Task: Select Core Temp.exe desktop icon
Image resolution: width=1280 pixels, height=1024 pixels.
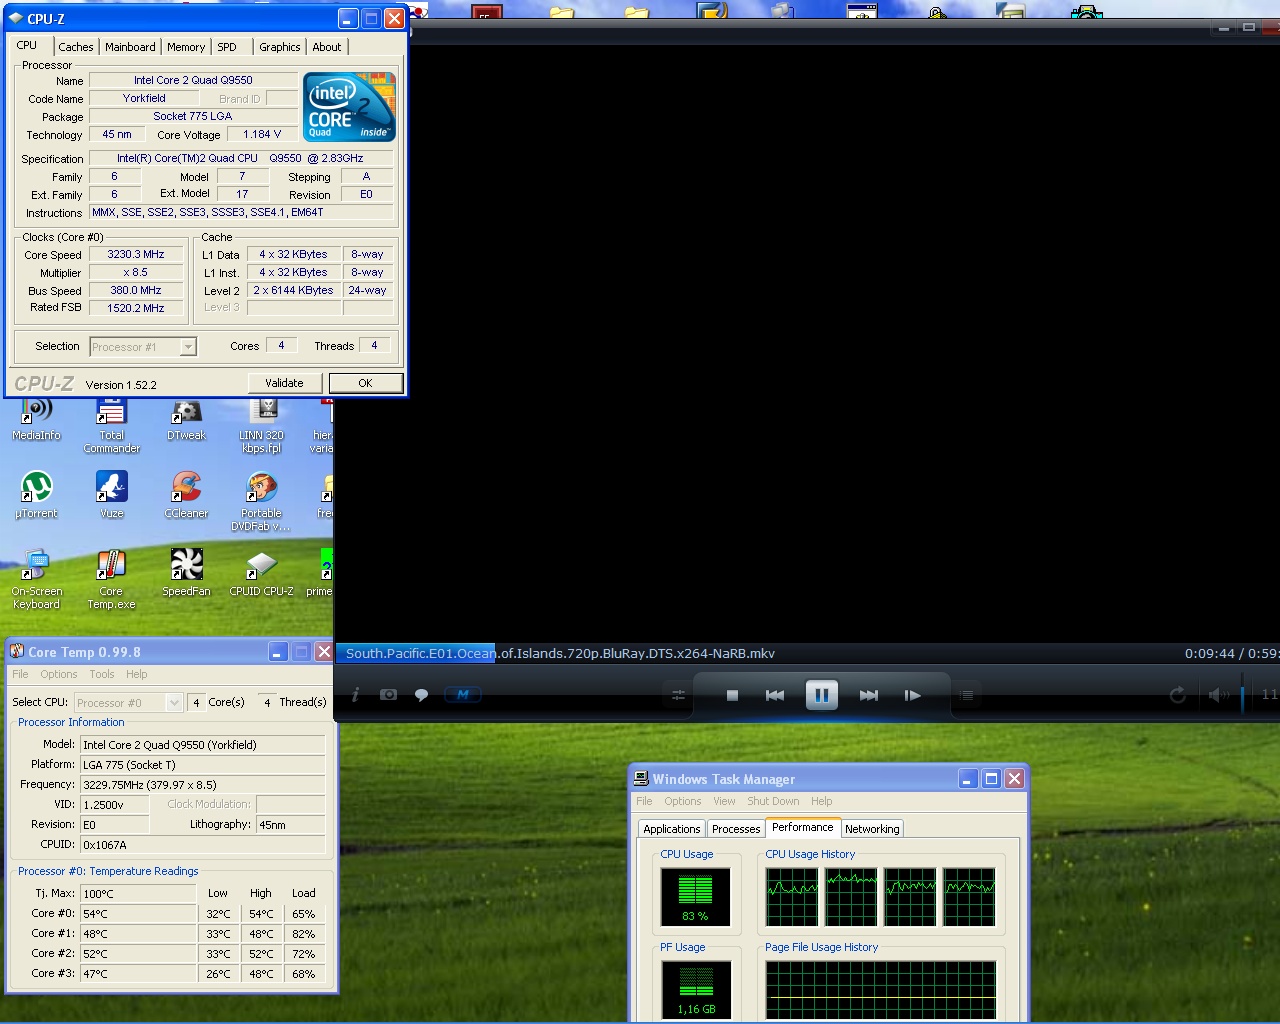Action: (x=111, y=579)
